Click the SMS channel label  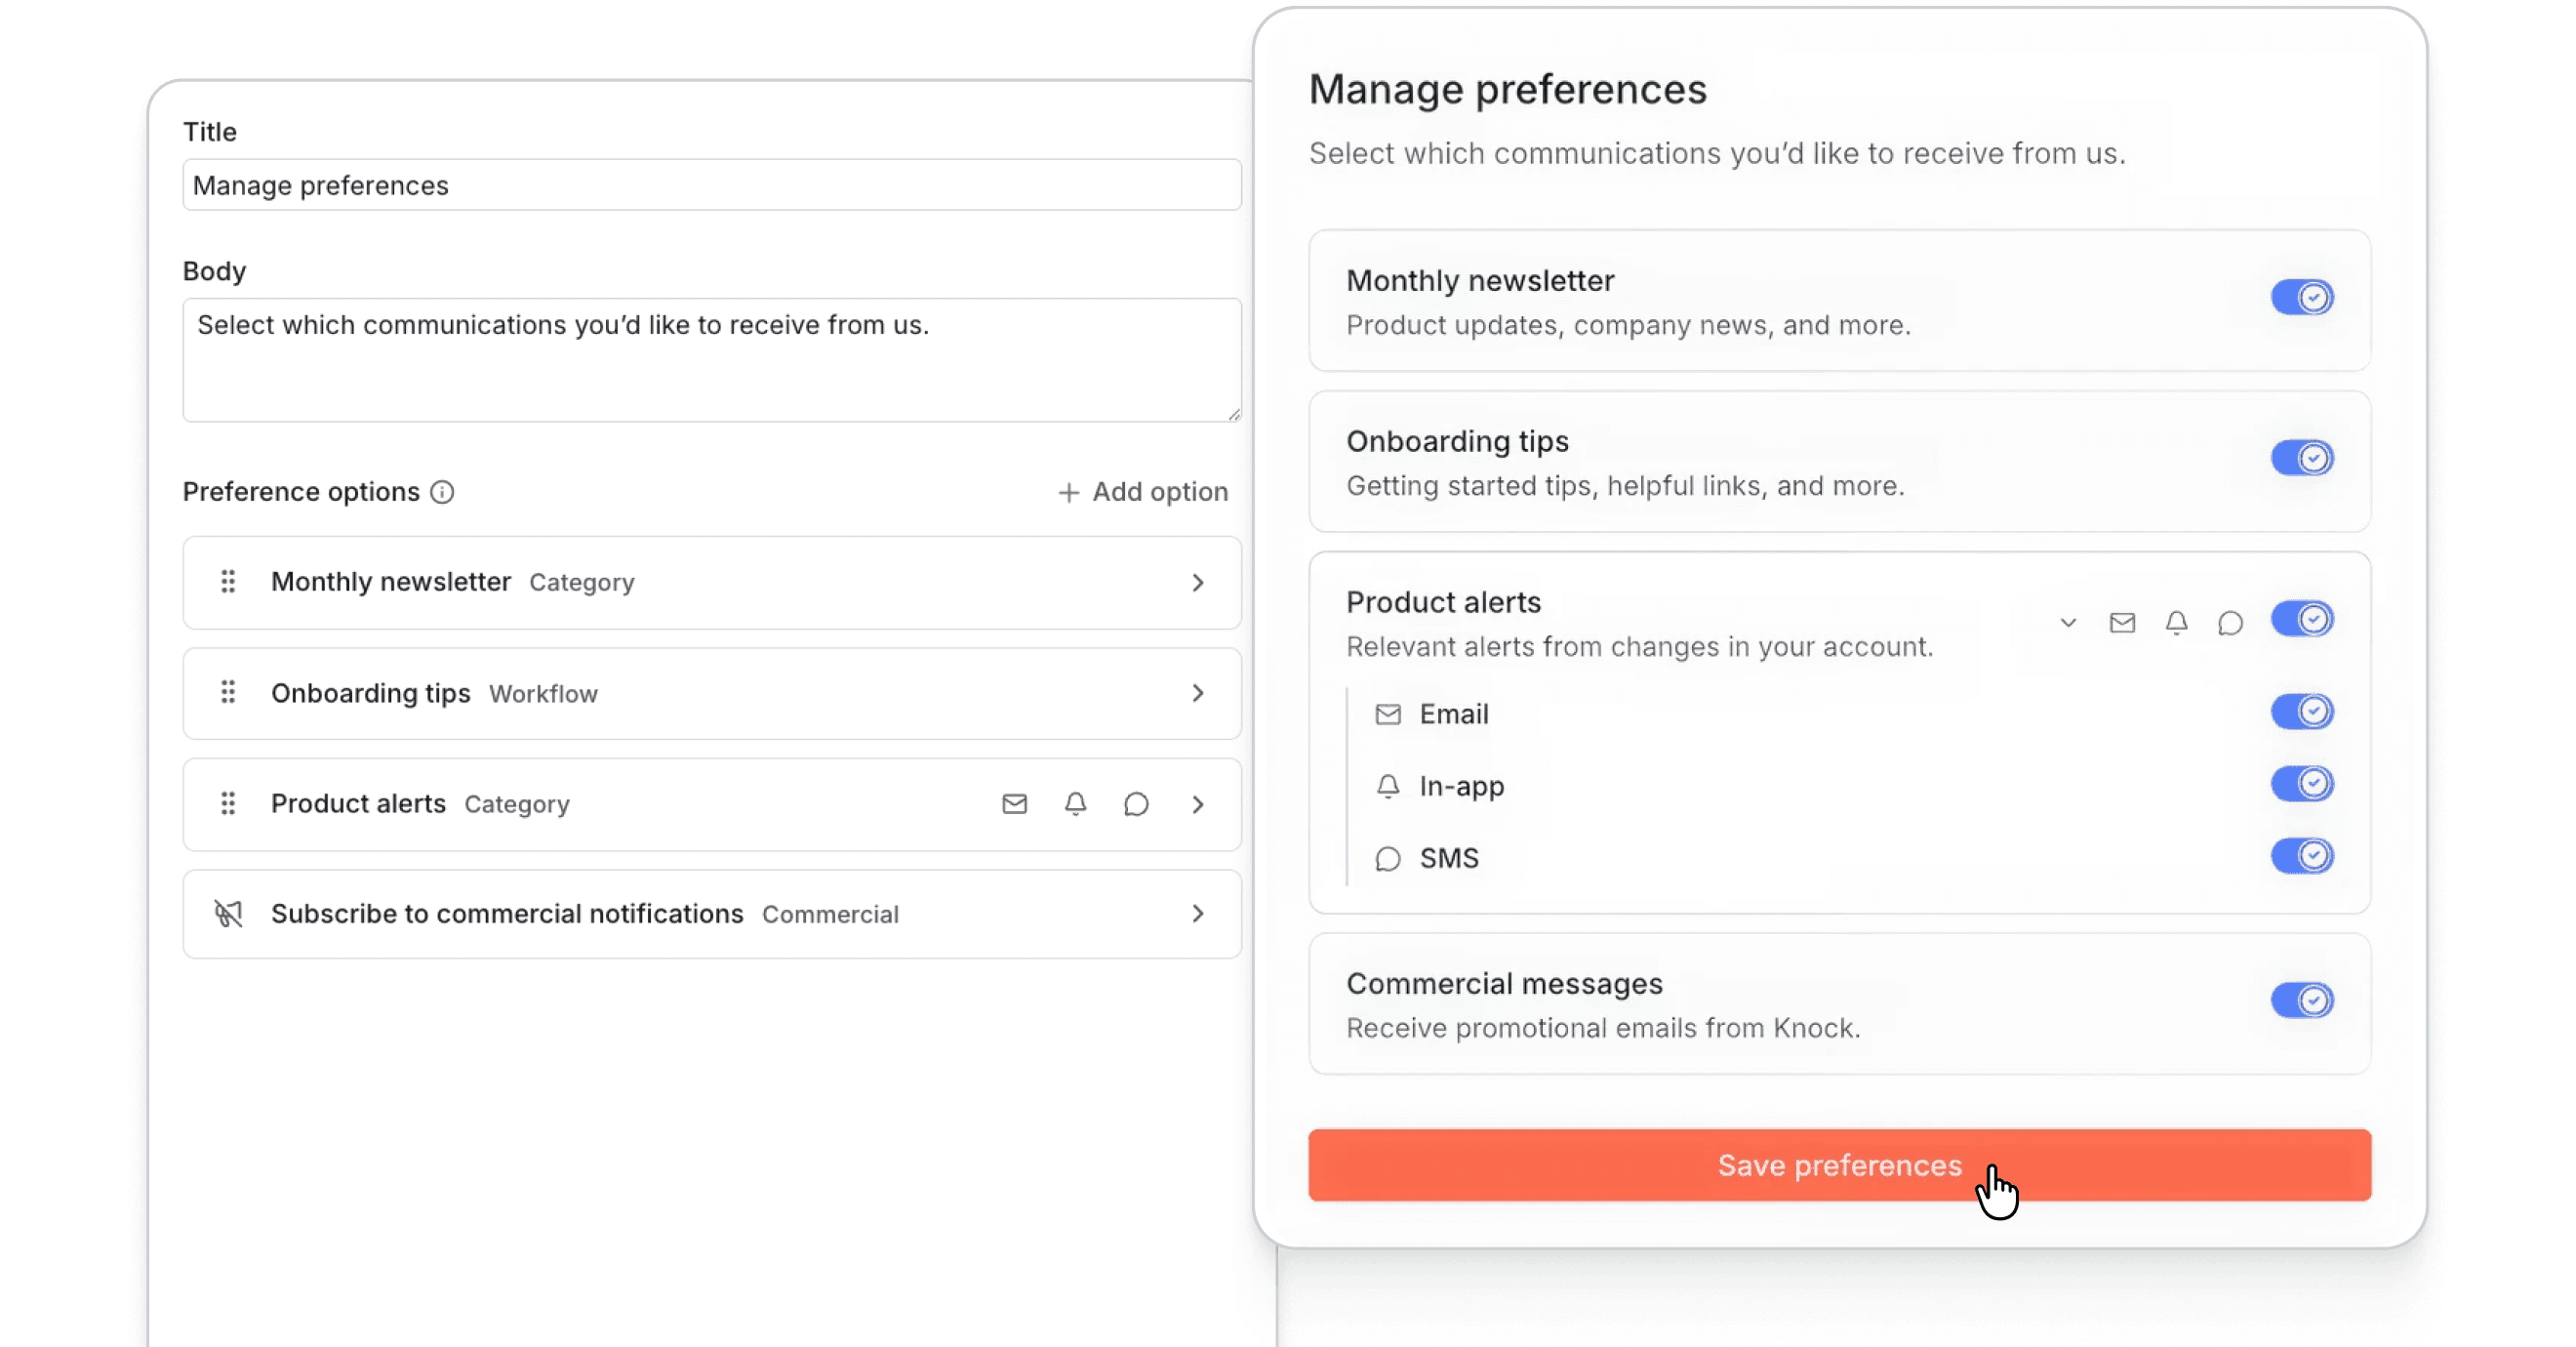[1449, 859]
